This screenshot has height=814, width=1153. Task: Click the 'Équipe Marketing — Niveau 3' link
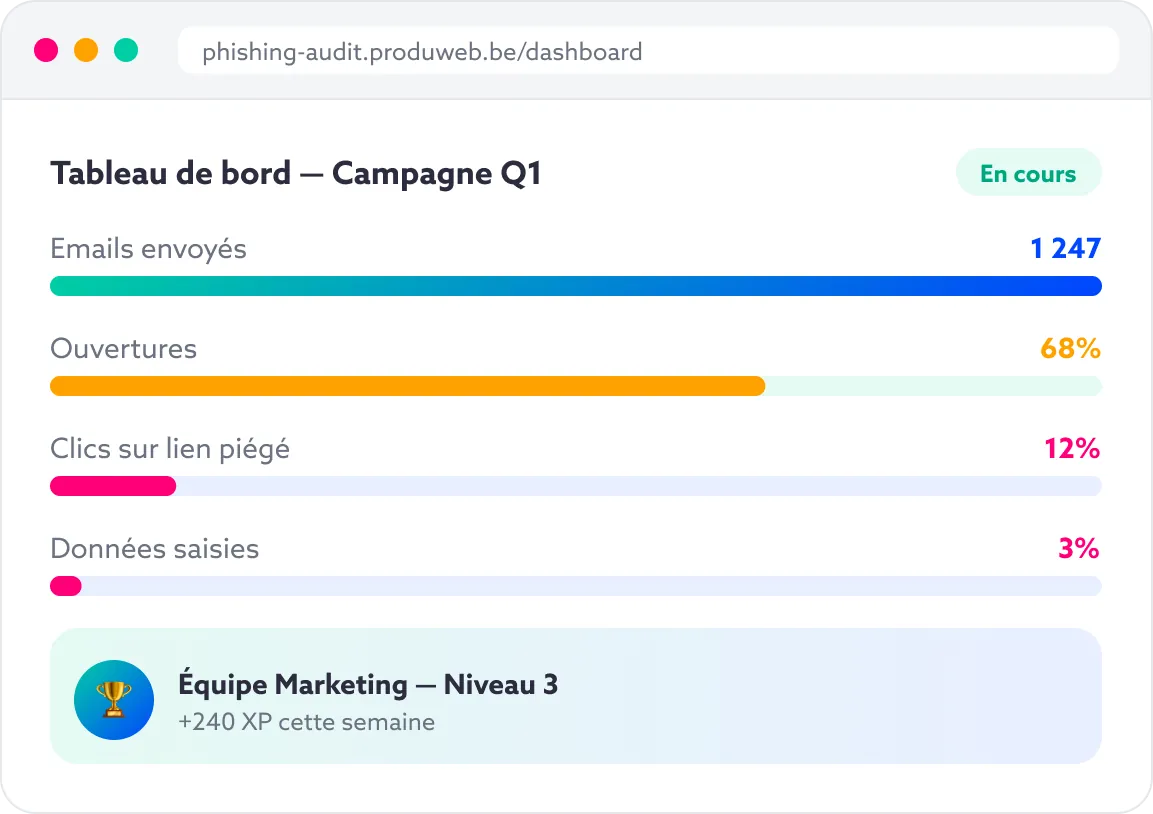(x=369, y=684)
